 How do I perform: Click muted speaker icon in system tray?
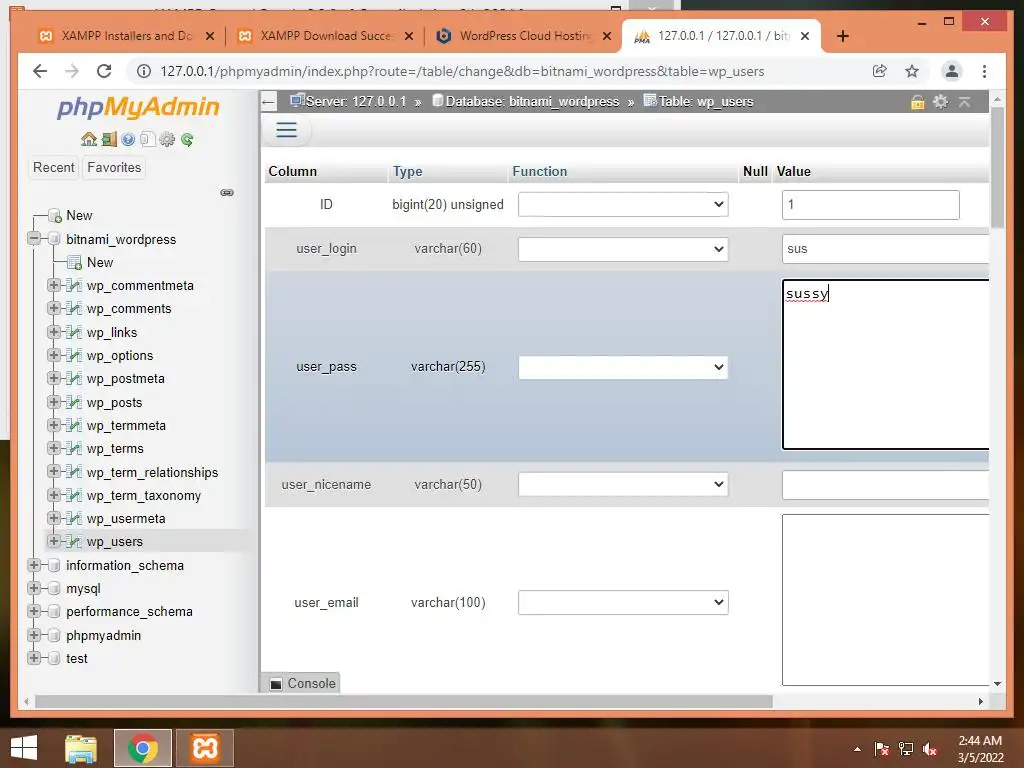point(931,749)
